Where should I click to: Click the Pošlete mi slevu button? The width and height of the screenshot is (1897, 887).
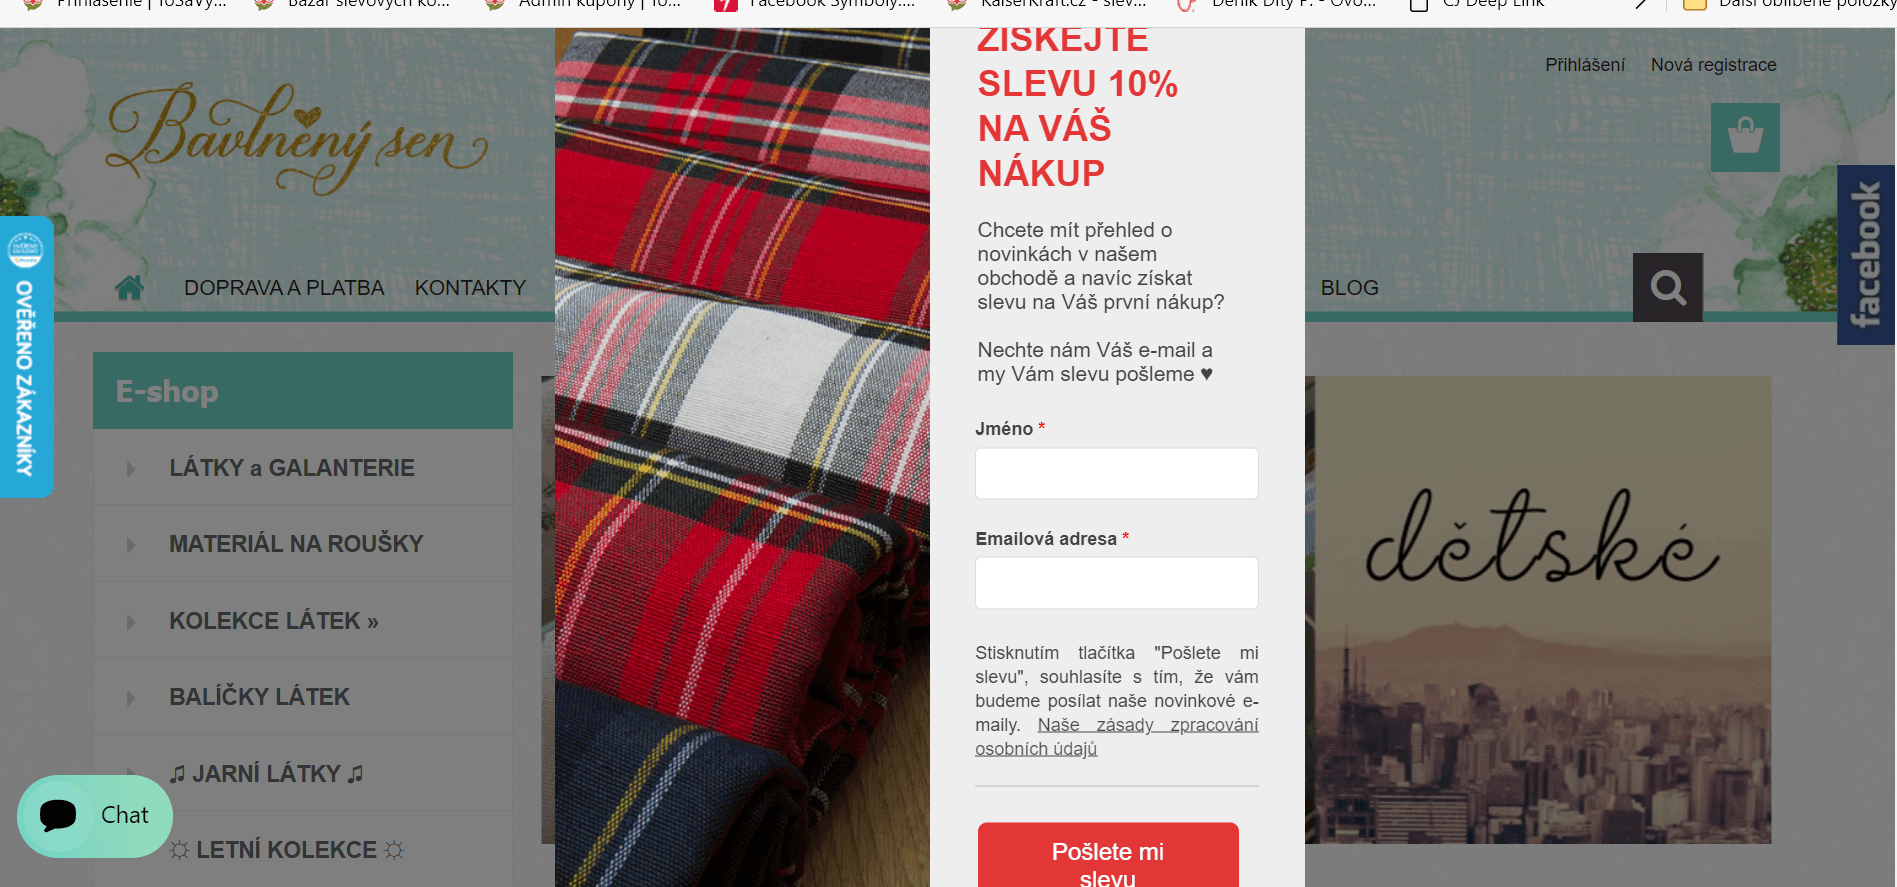pos(1108,856)
